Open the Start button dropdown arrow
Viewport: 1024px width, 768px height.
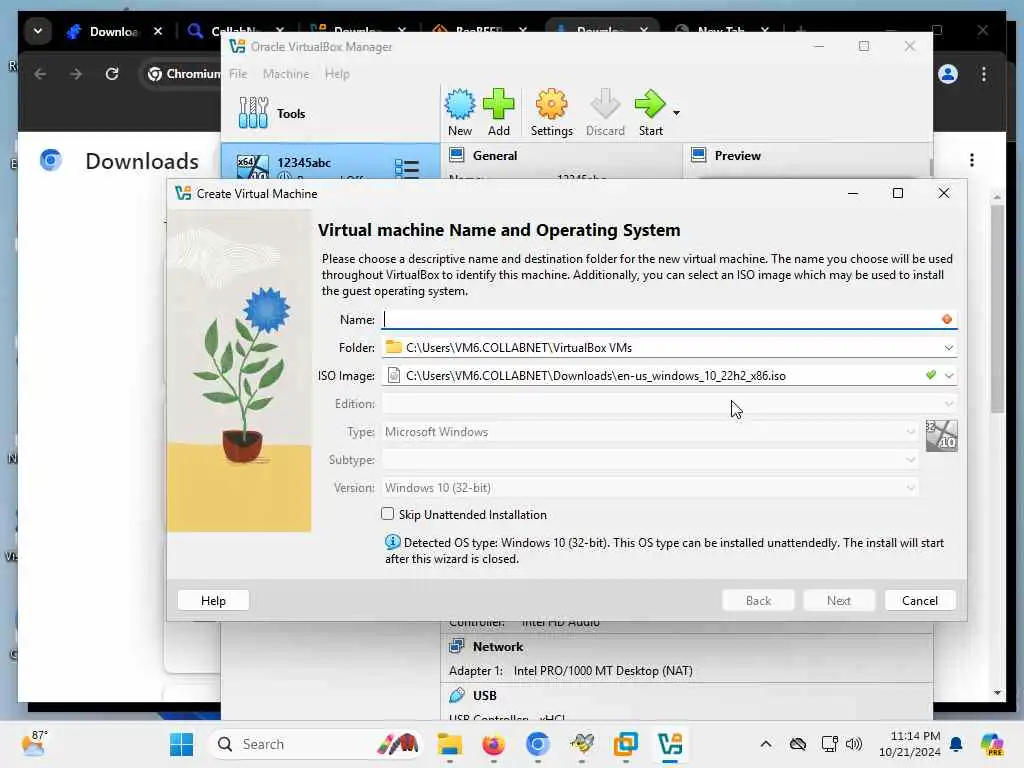click(677, 113)
